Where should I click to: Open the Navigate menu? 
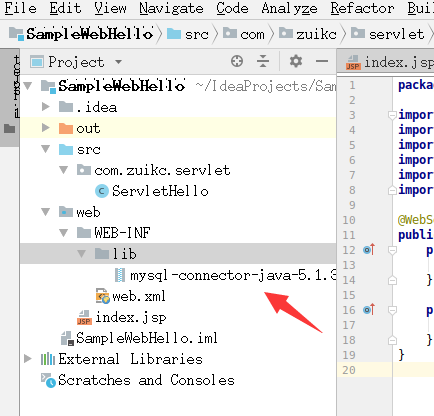(x=171, y=8)
